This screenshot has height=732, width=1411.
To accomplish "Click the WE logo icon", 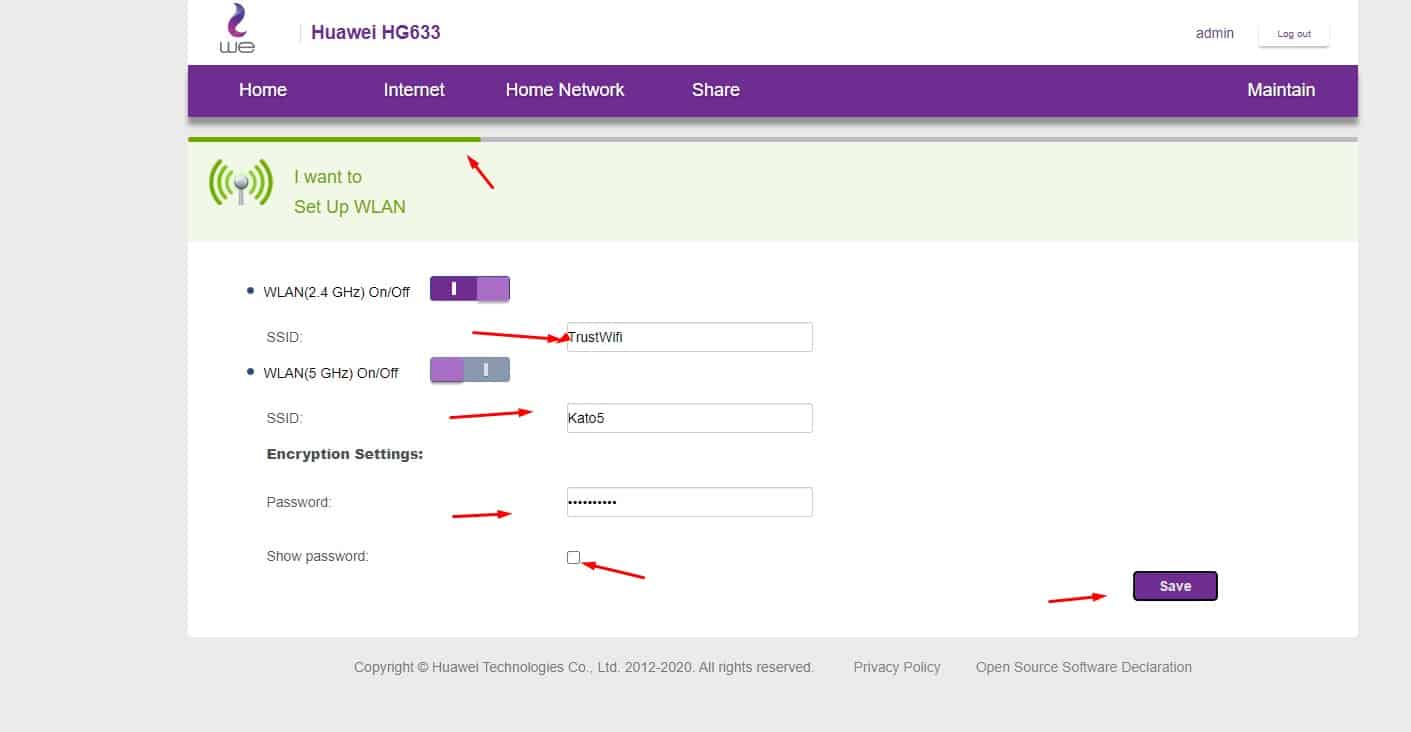I will click(238, 30).
